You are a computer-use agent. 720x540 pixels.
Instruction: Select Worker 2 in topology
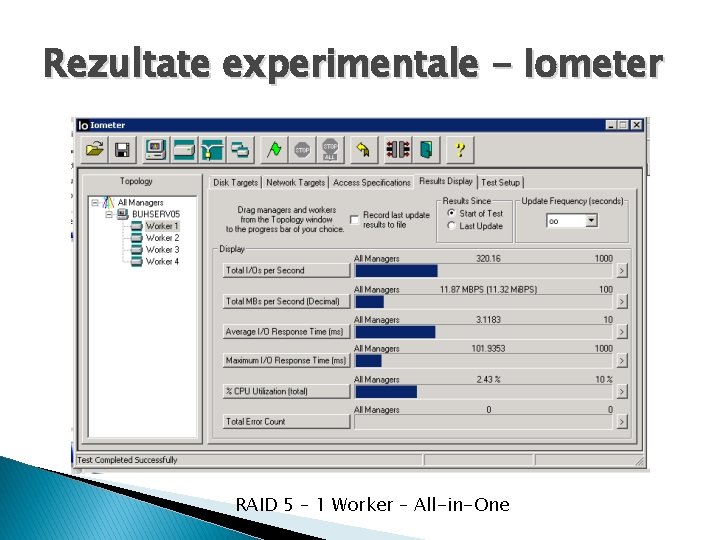coord(162,238)
